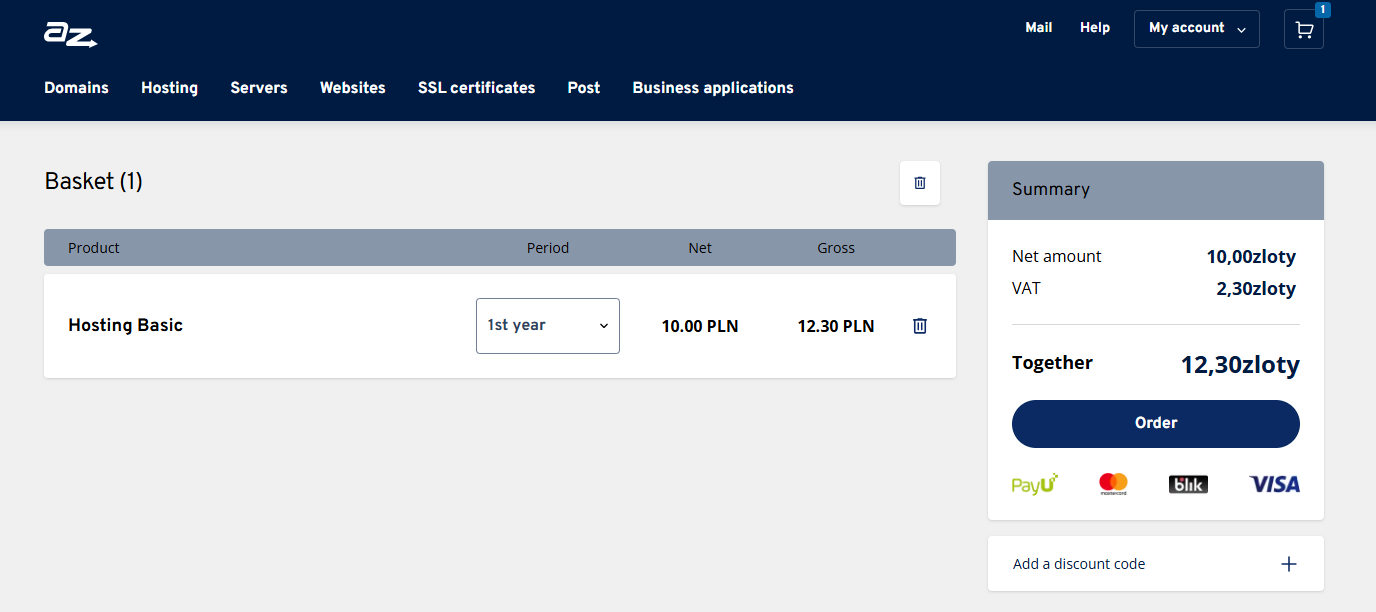Open the Servers menu
The image size is (1376, 612).
pyautogui.click(x=259, y=88)
